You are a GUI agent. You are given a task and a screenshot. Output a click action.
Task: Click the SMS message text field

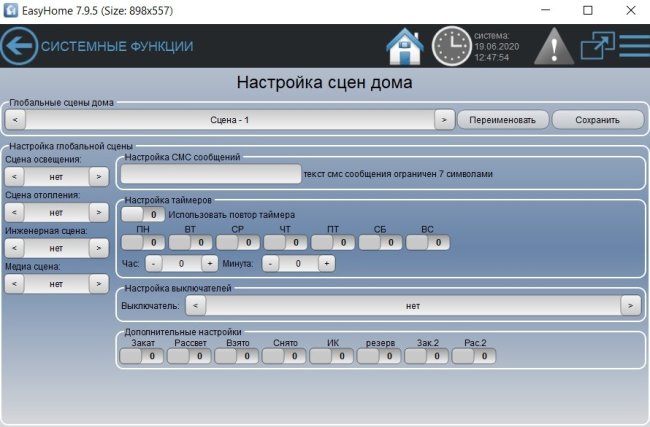(210, 174)
